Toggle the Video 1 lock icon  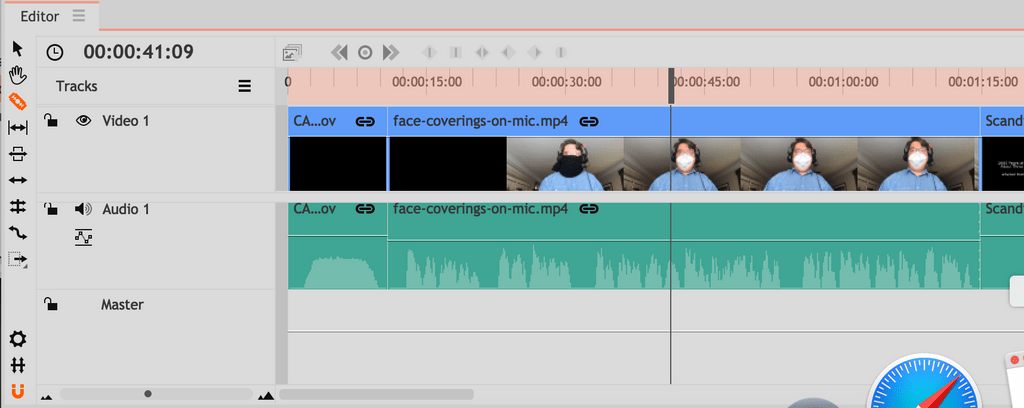tap(50, 121)
